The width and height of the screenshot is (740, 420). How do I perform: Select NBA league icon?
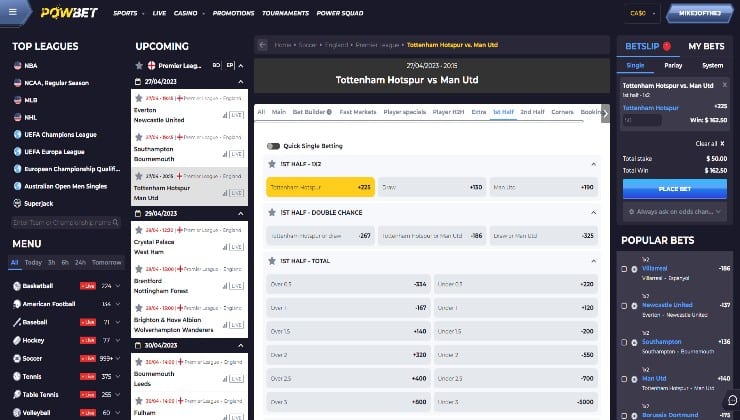[17, 66]
